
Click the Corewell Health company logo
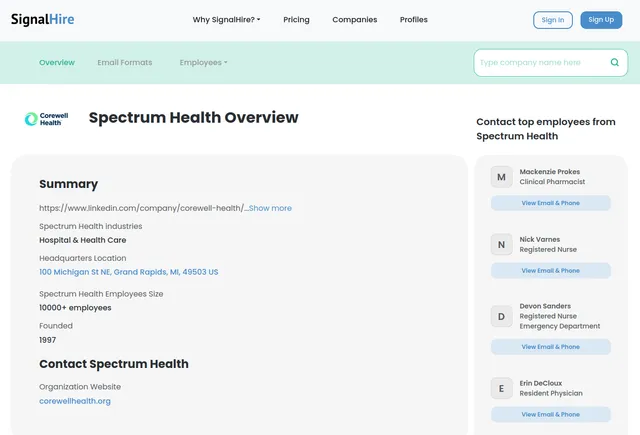(46, 119)
